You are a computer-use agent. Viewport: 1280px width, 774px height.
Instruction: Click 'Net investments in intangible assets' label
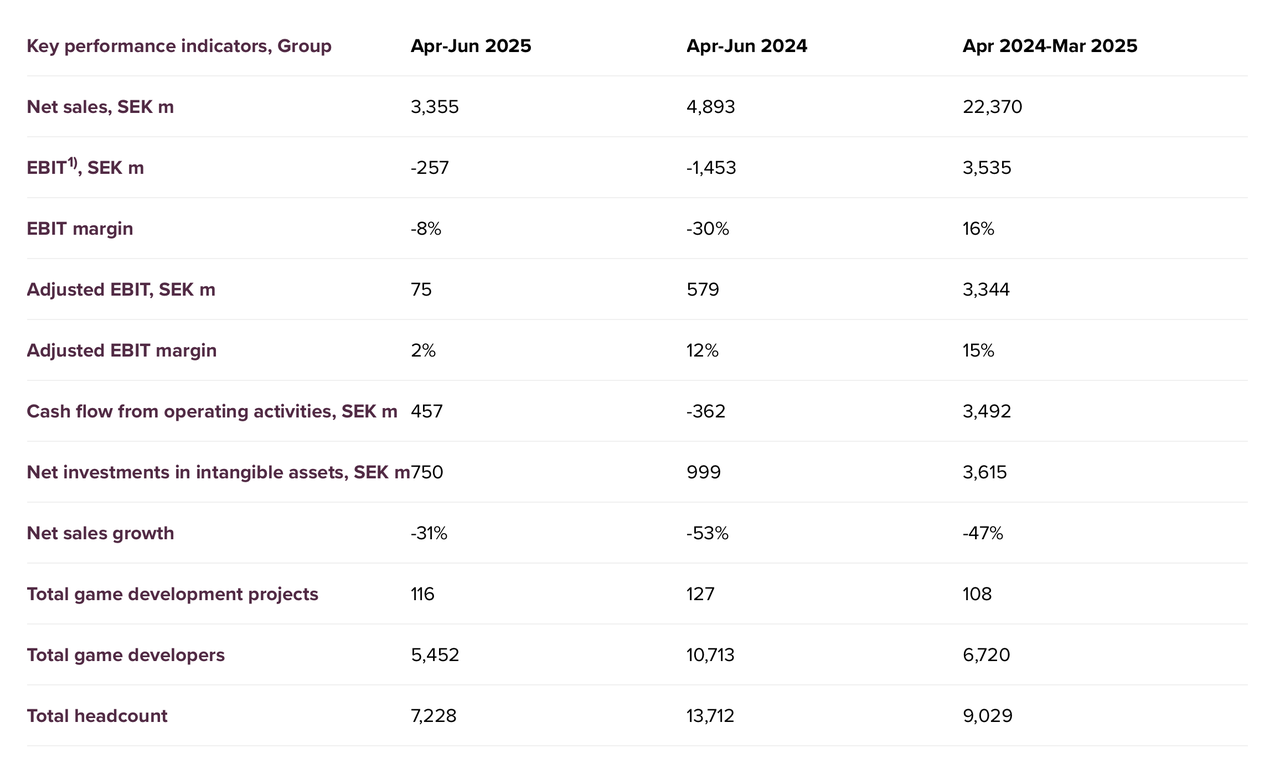click(x=217, y=472)
